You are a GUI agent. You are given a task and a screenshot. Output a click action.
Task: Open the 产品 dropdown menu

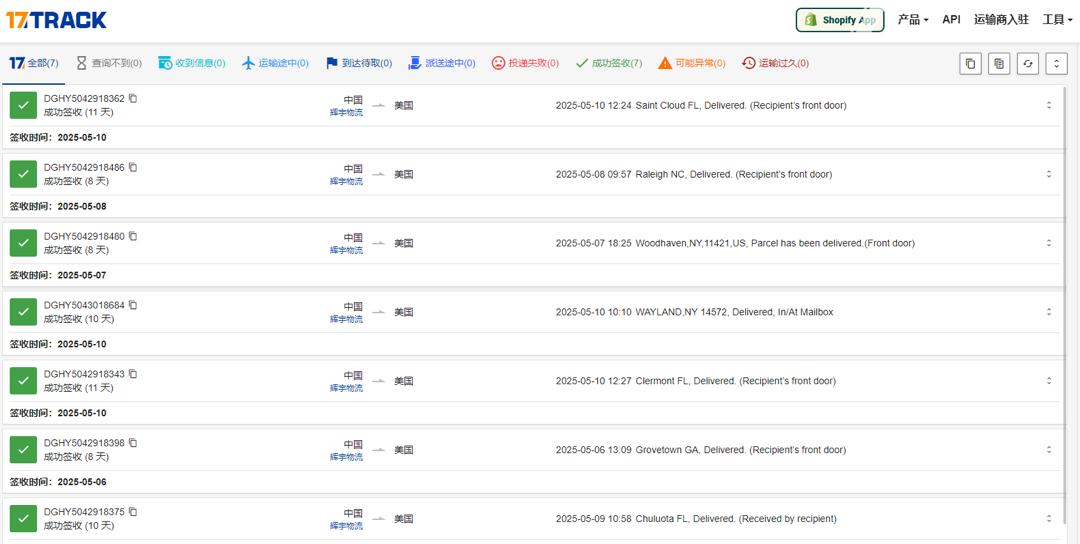pos(913,20)
